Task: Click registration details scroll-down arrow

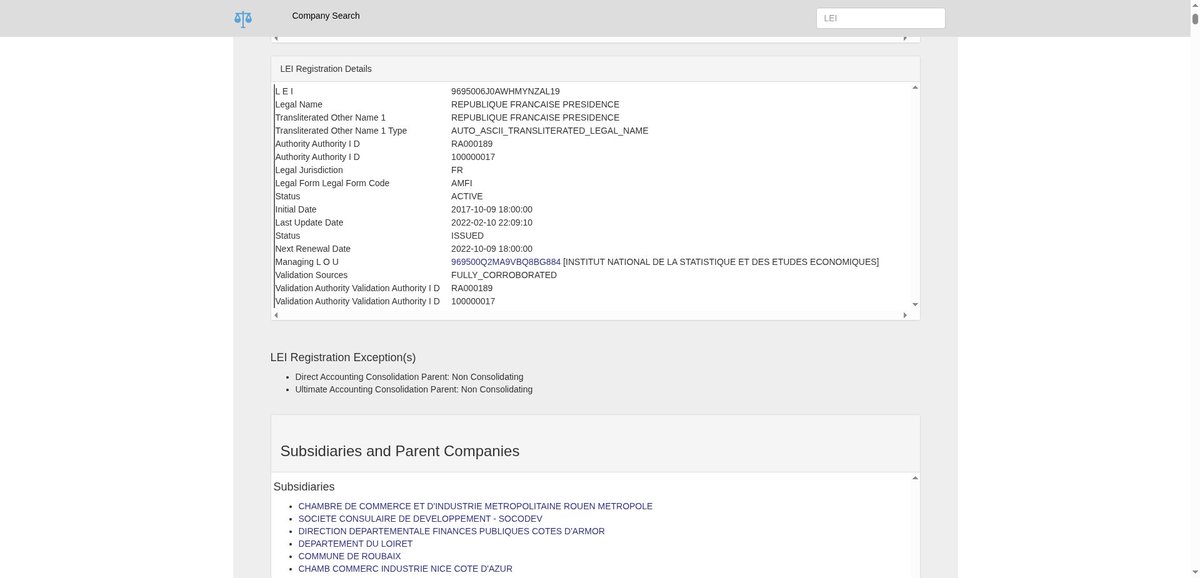Action: [915, 304]
